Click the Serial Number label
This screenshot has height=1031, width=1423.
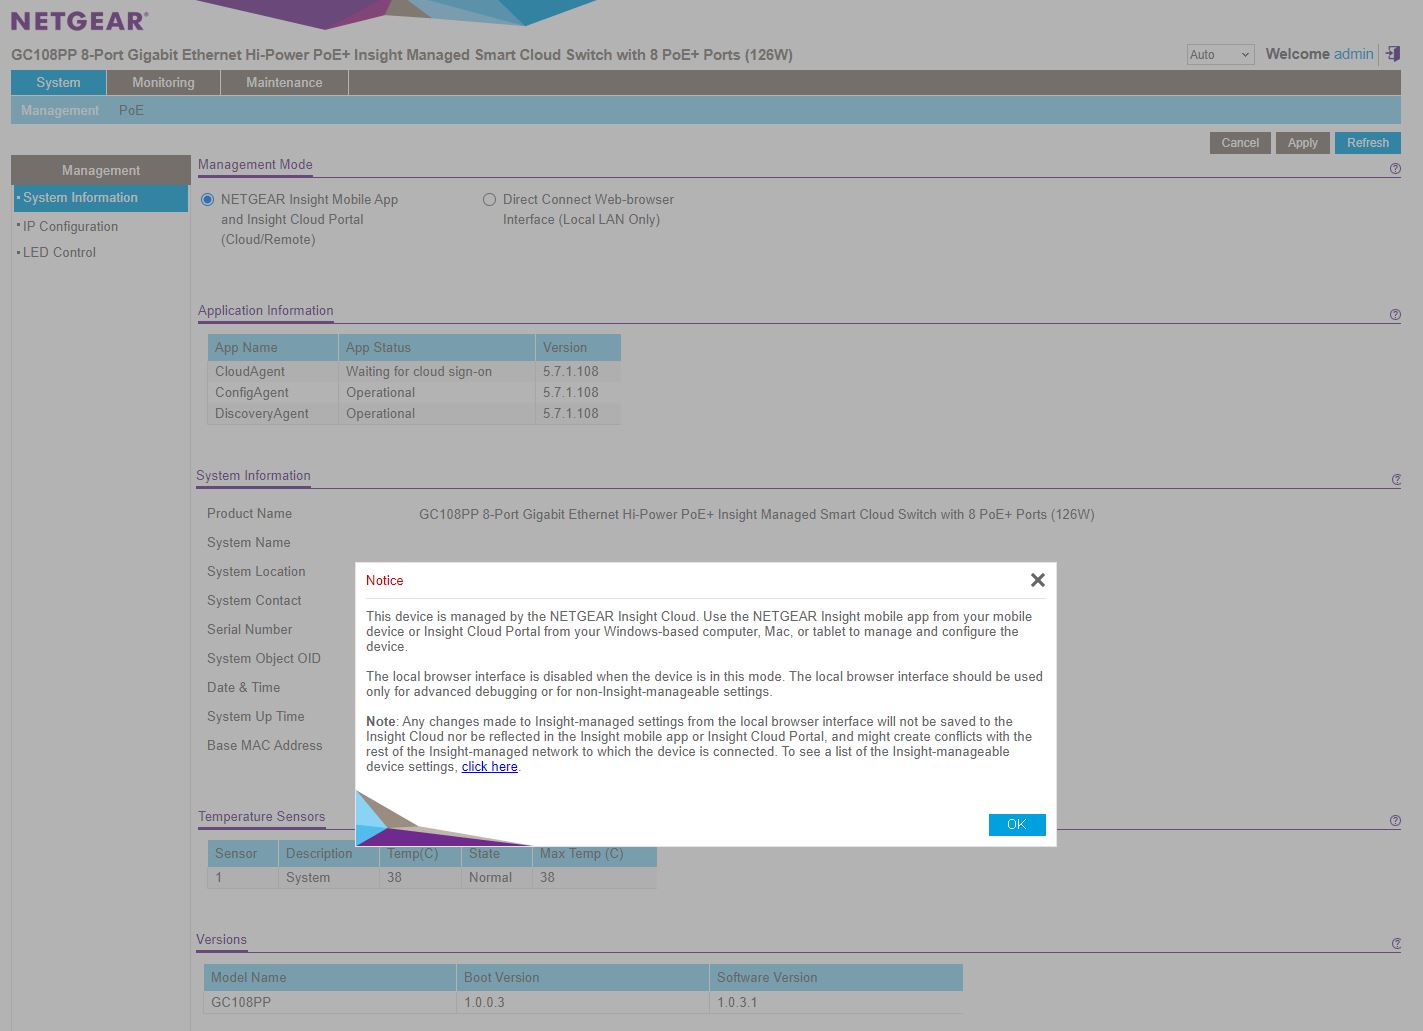[x=249, y=630]
